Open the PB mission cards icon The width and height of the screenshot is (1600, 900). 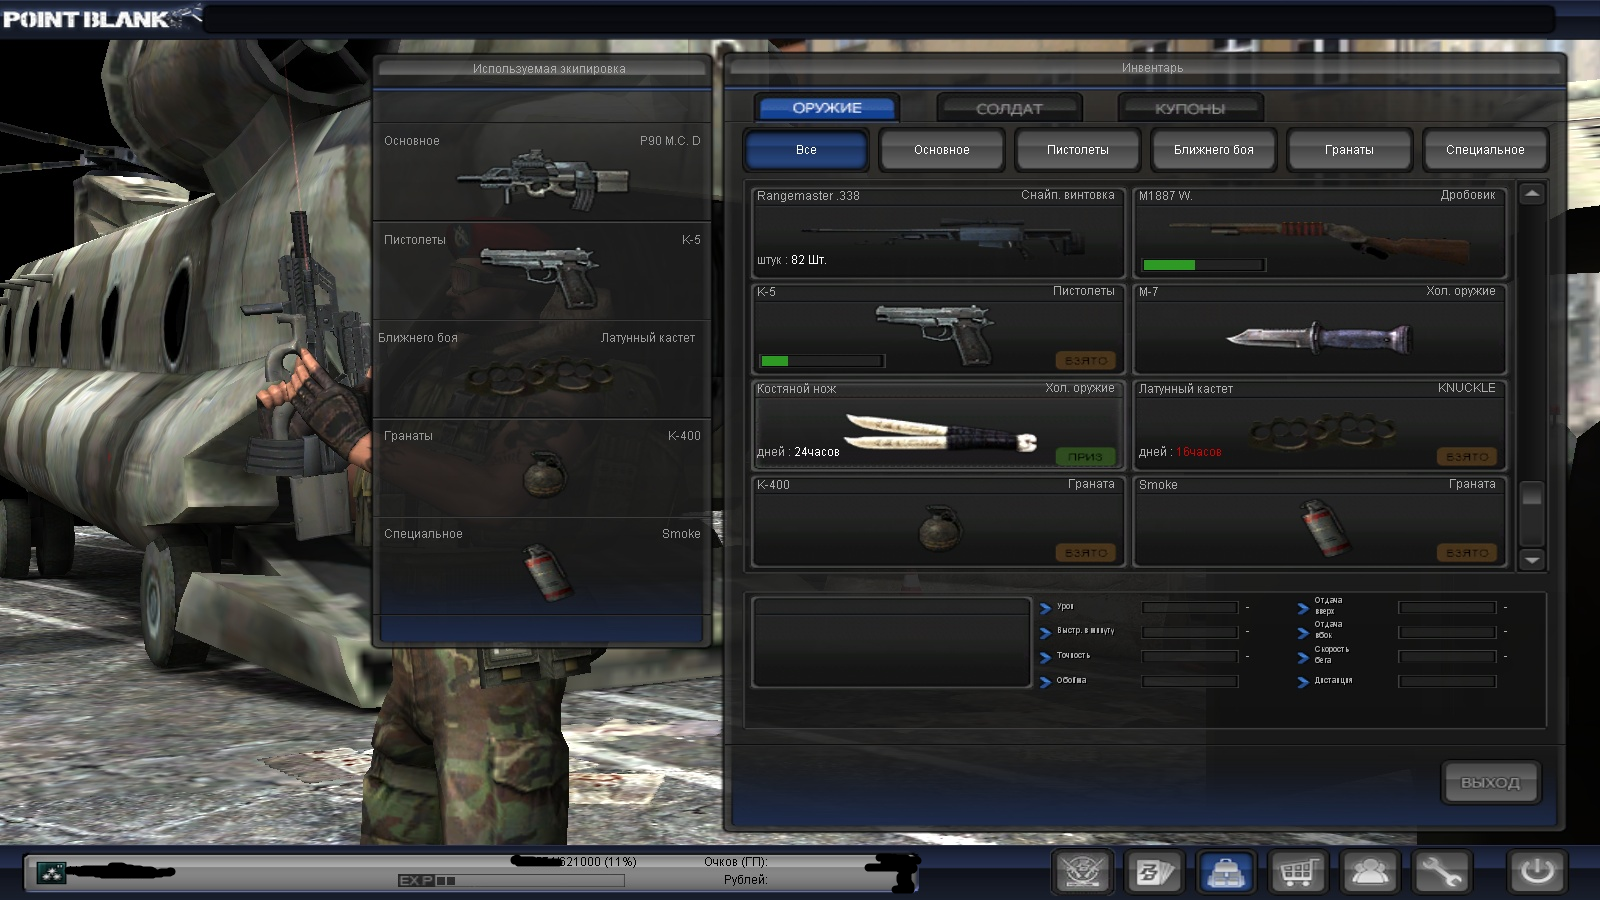coord(1153,873)
